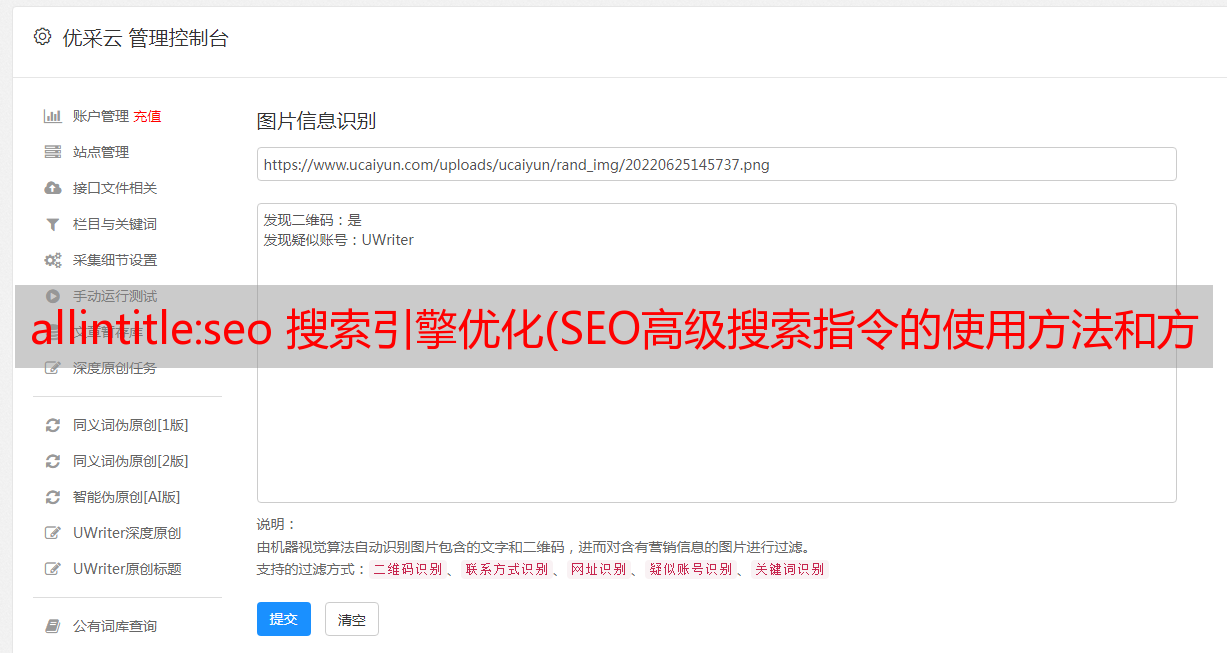Click the edit icon for UWriter原创标题
This screenshot has height=653, width=1227.
click(x=53, y=569)
